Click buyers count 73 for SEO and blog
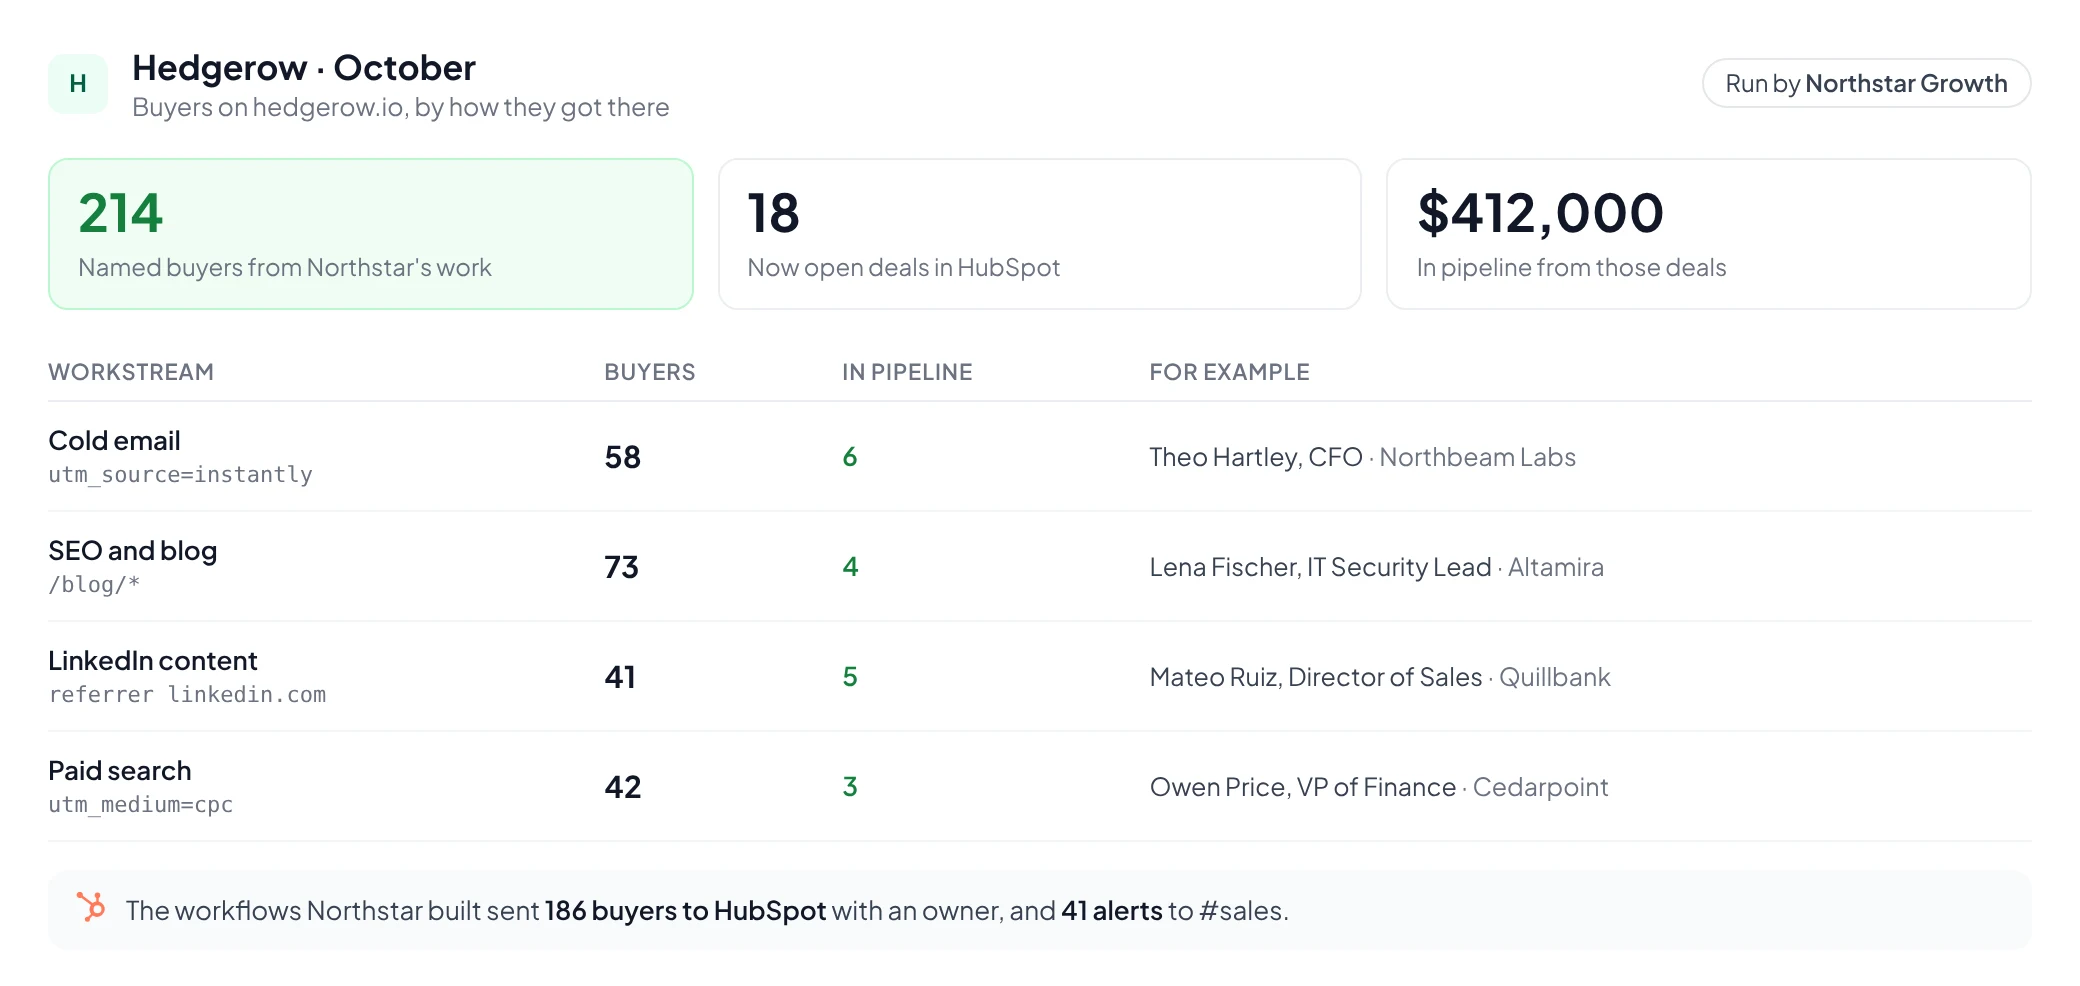This screenshot has width=2080, height=986. pyautogui.click(x=622, y=567)
